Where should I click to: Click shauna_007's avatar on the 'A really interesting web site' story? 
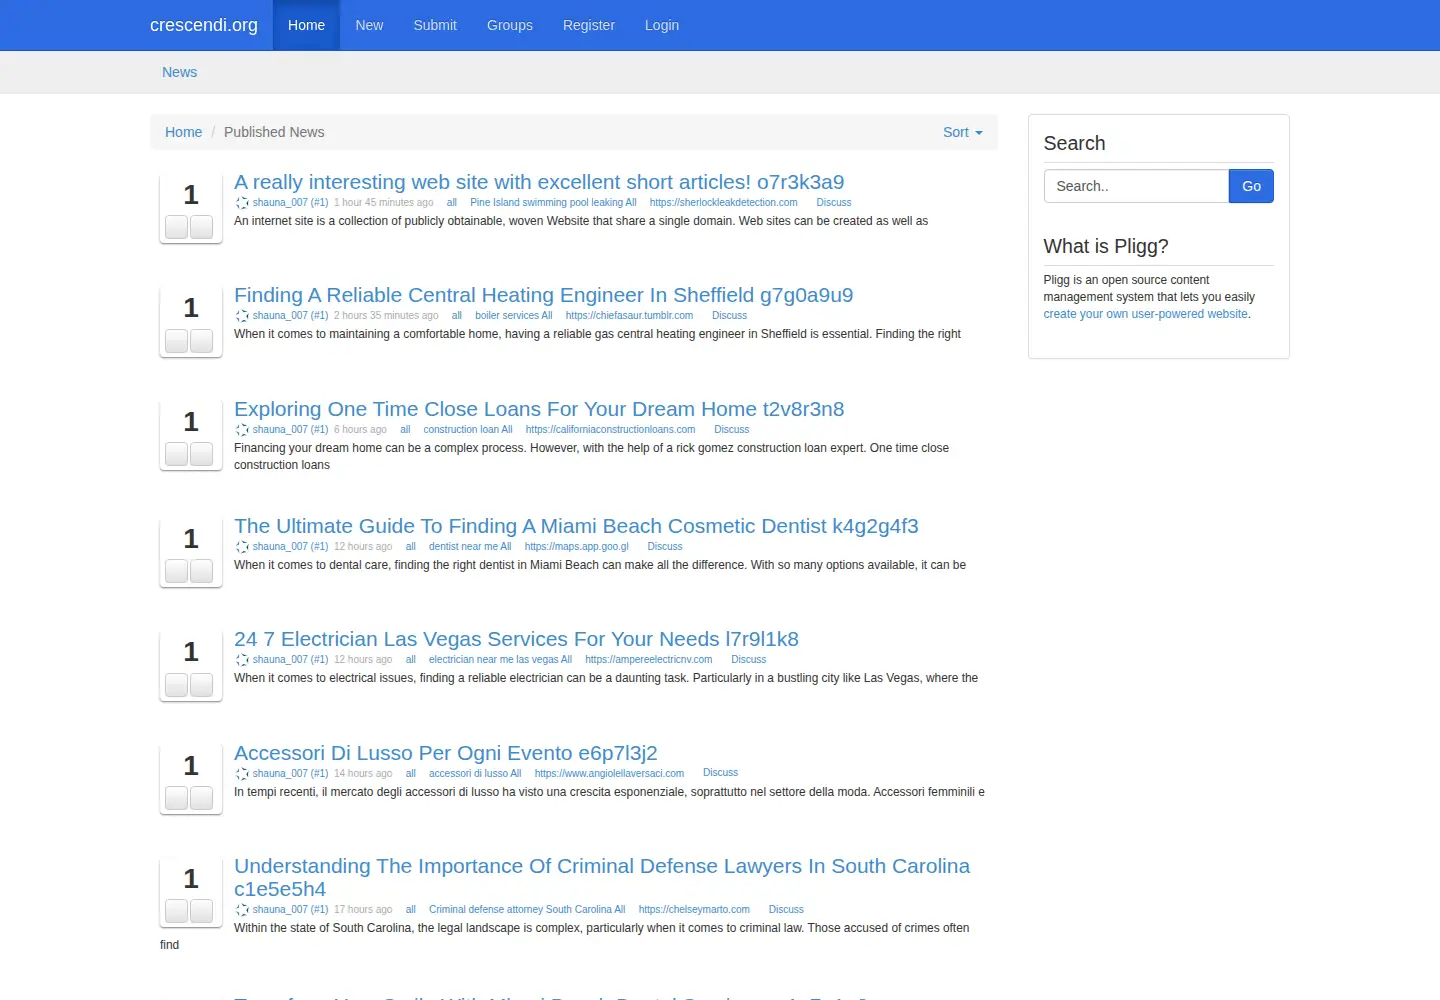point(242,203)
